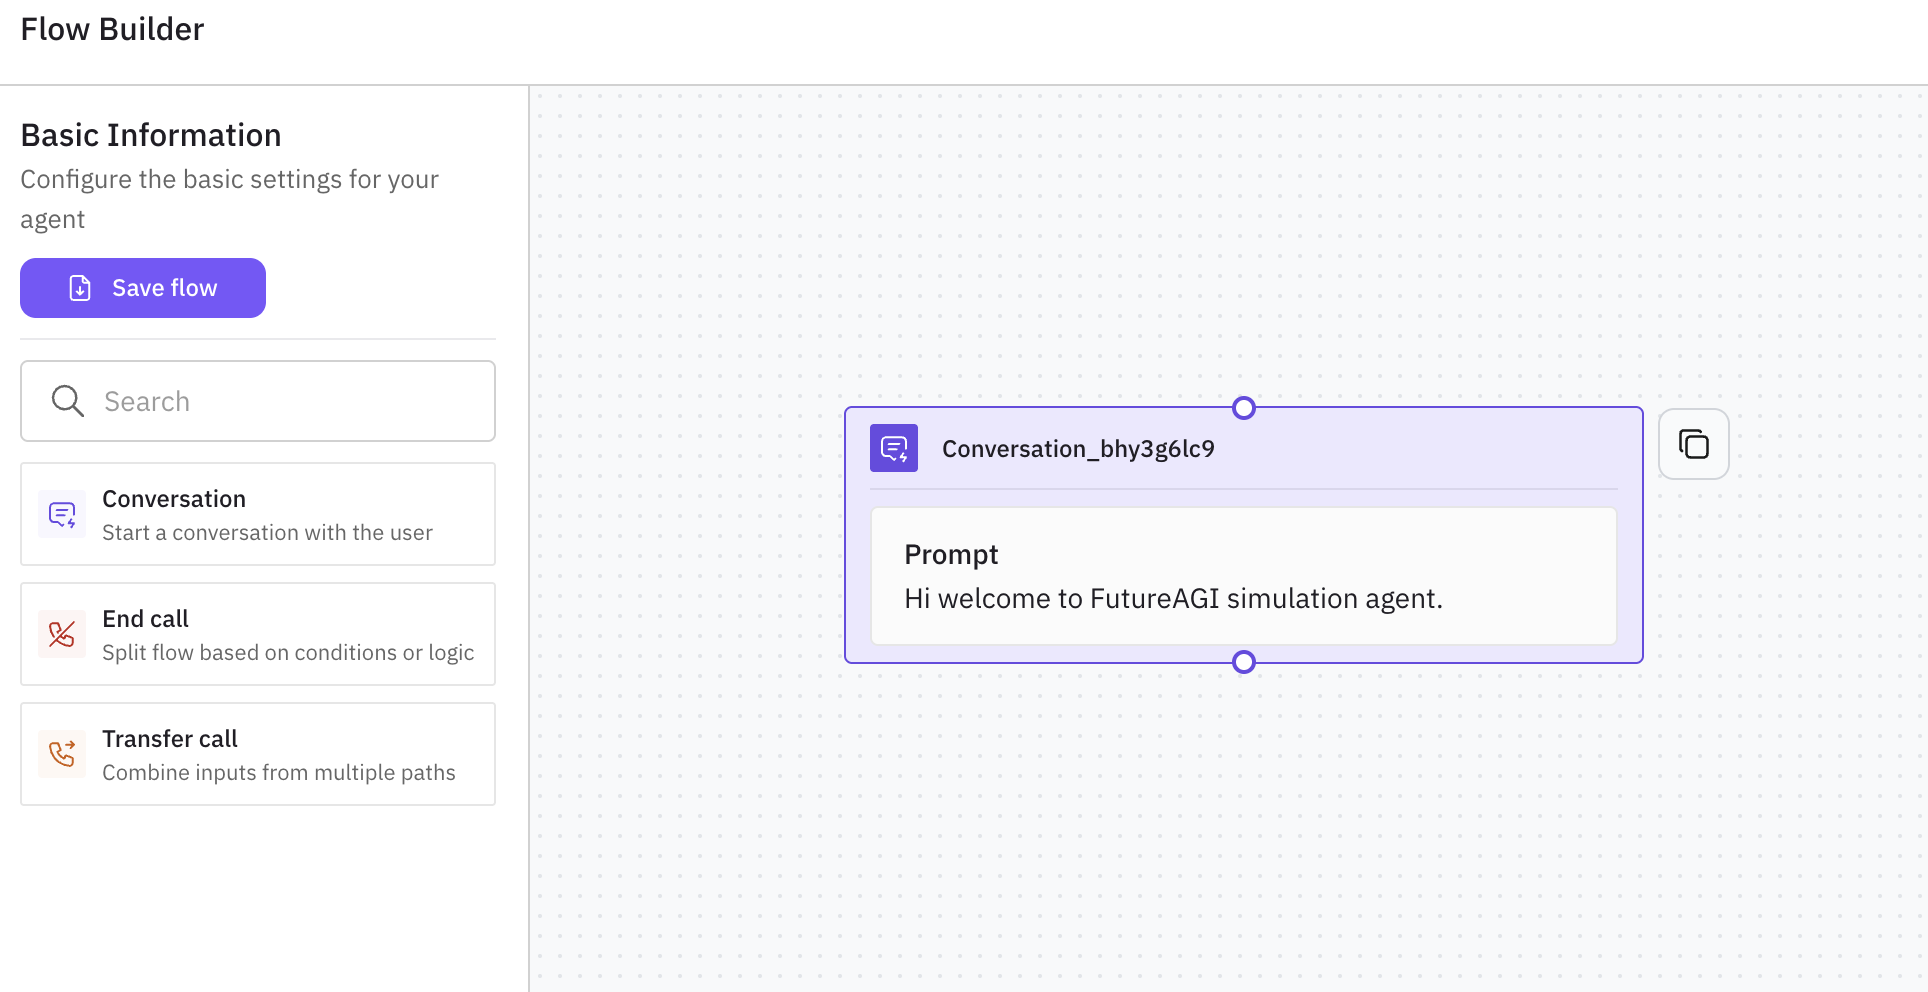Select the Conversation node type in the sidebar

click(x=258, y=514)
